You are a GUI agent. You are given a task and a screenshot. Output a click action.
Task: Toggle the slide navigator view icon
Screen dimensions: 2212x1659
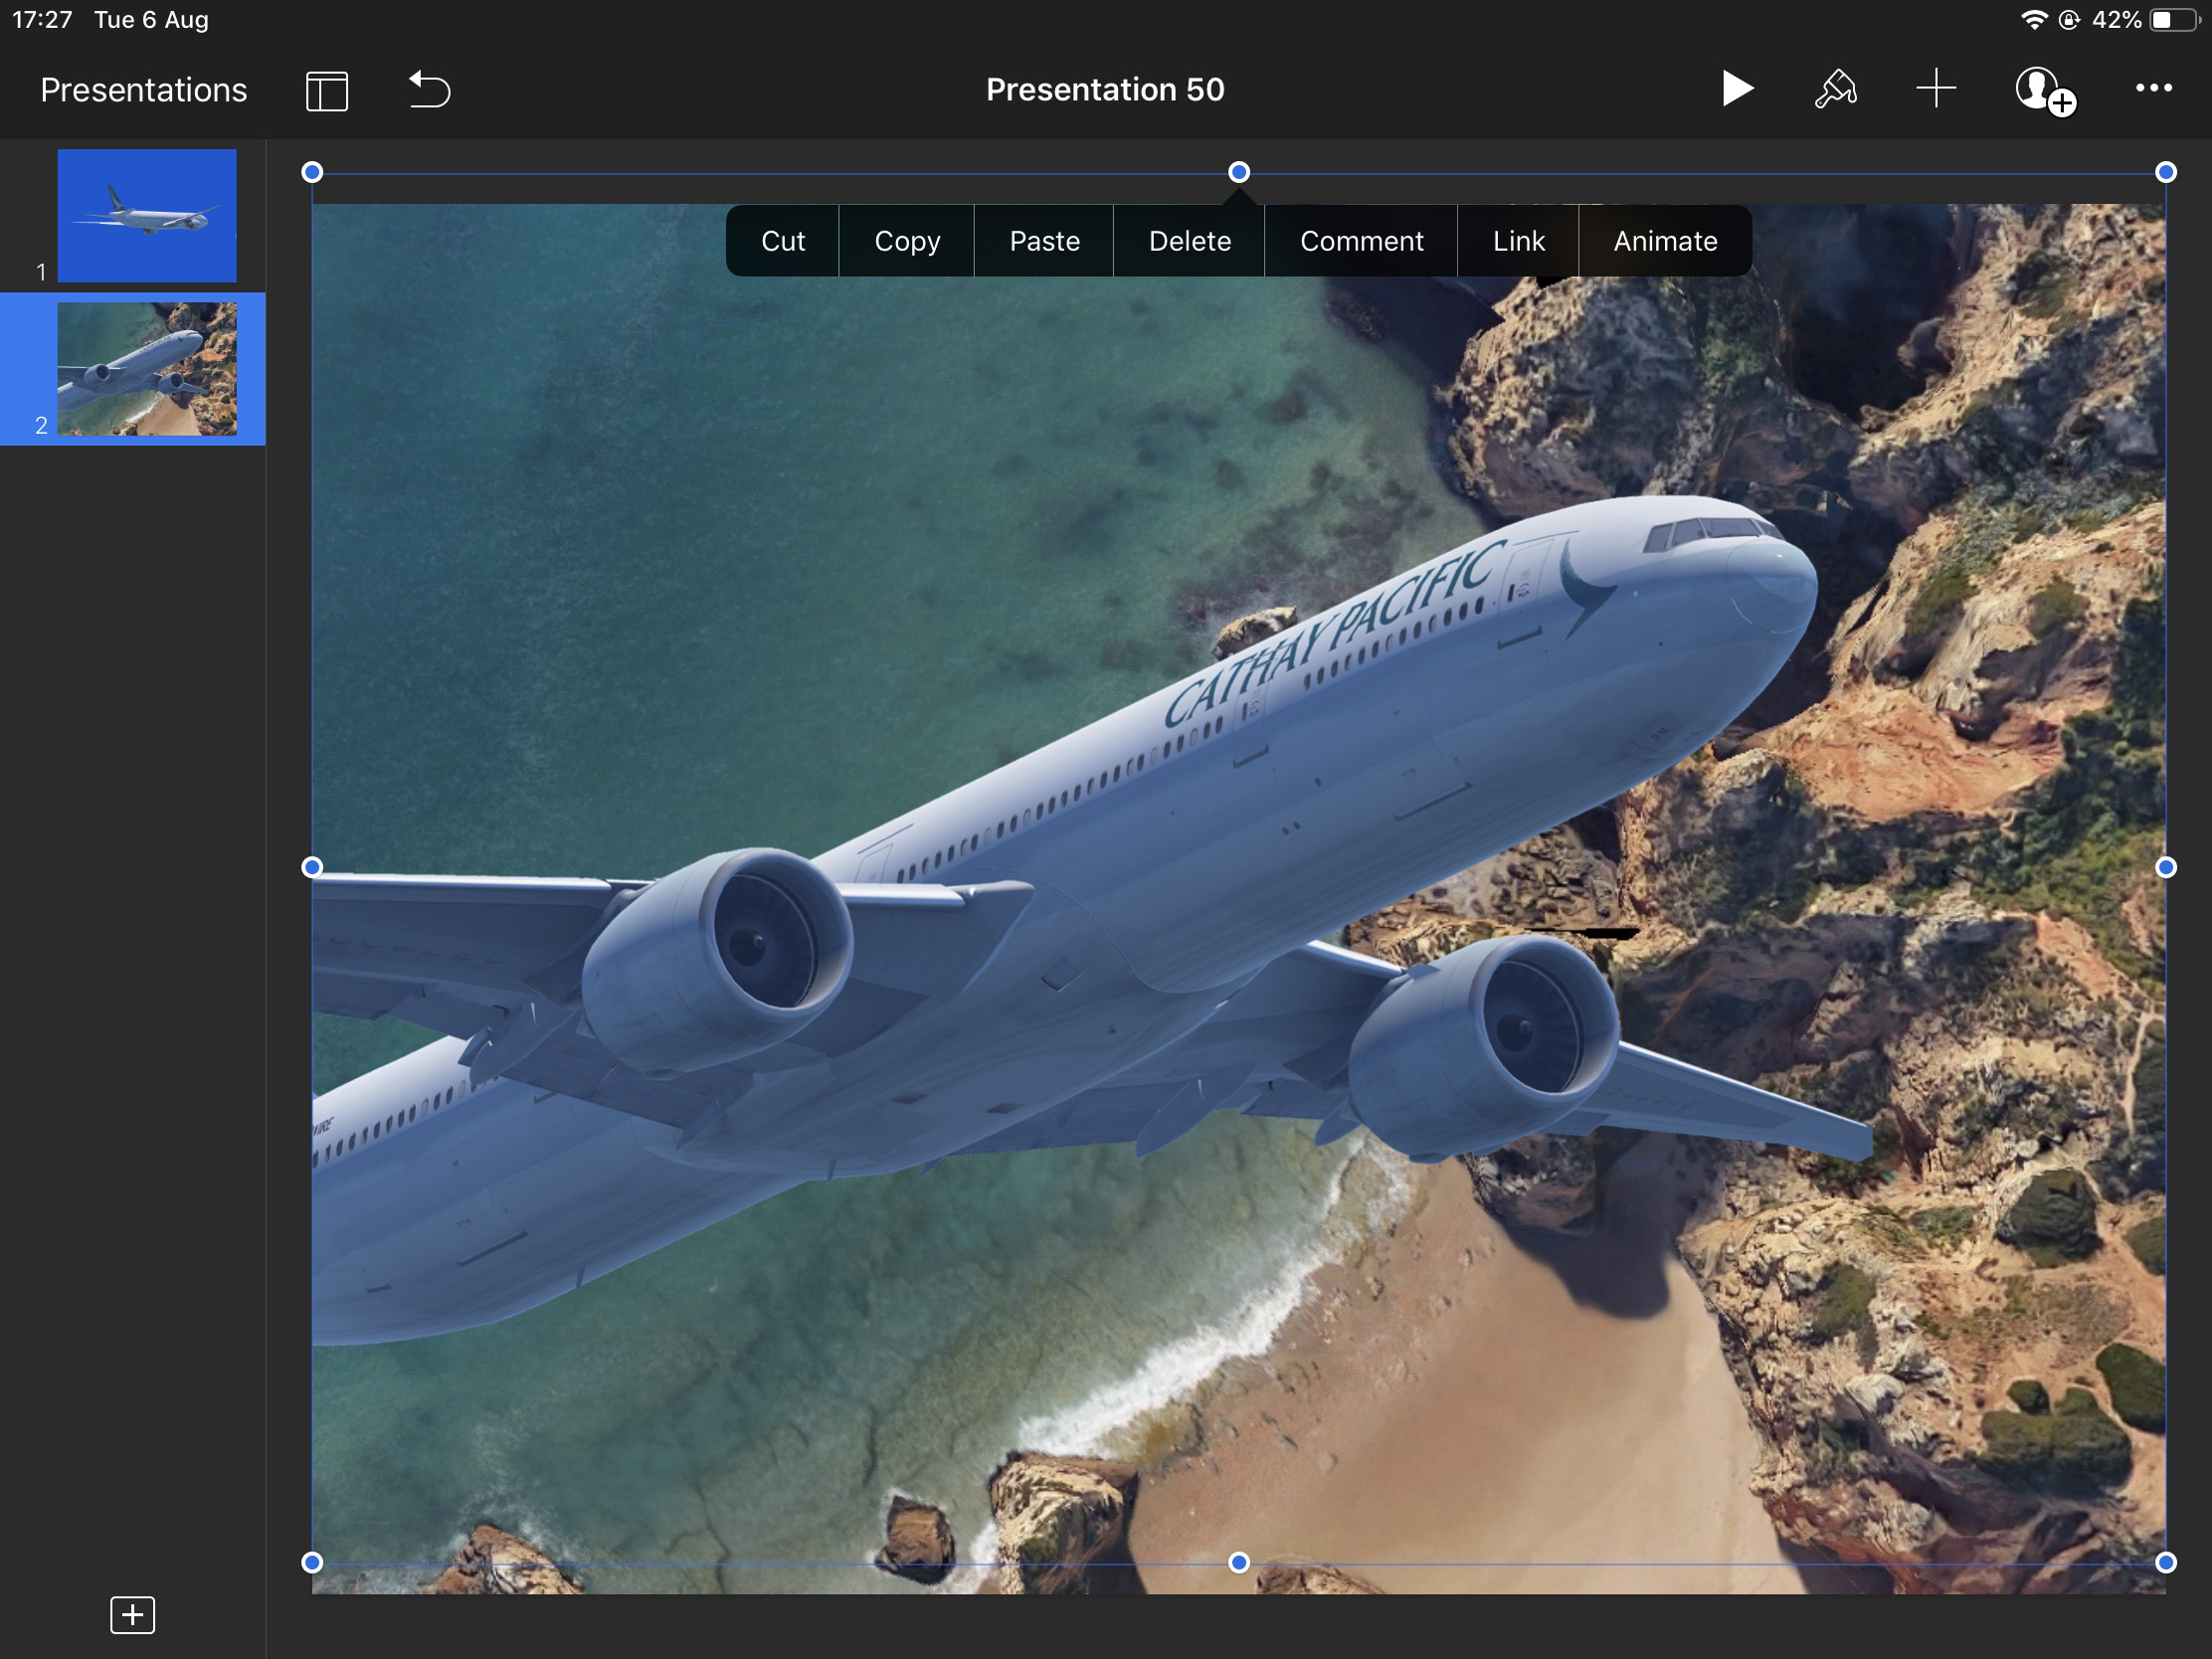pos(326,90)
